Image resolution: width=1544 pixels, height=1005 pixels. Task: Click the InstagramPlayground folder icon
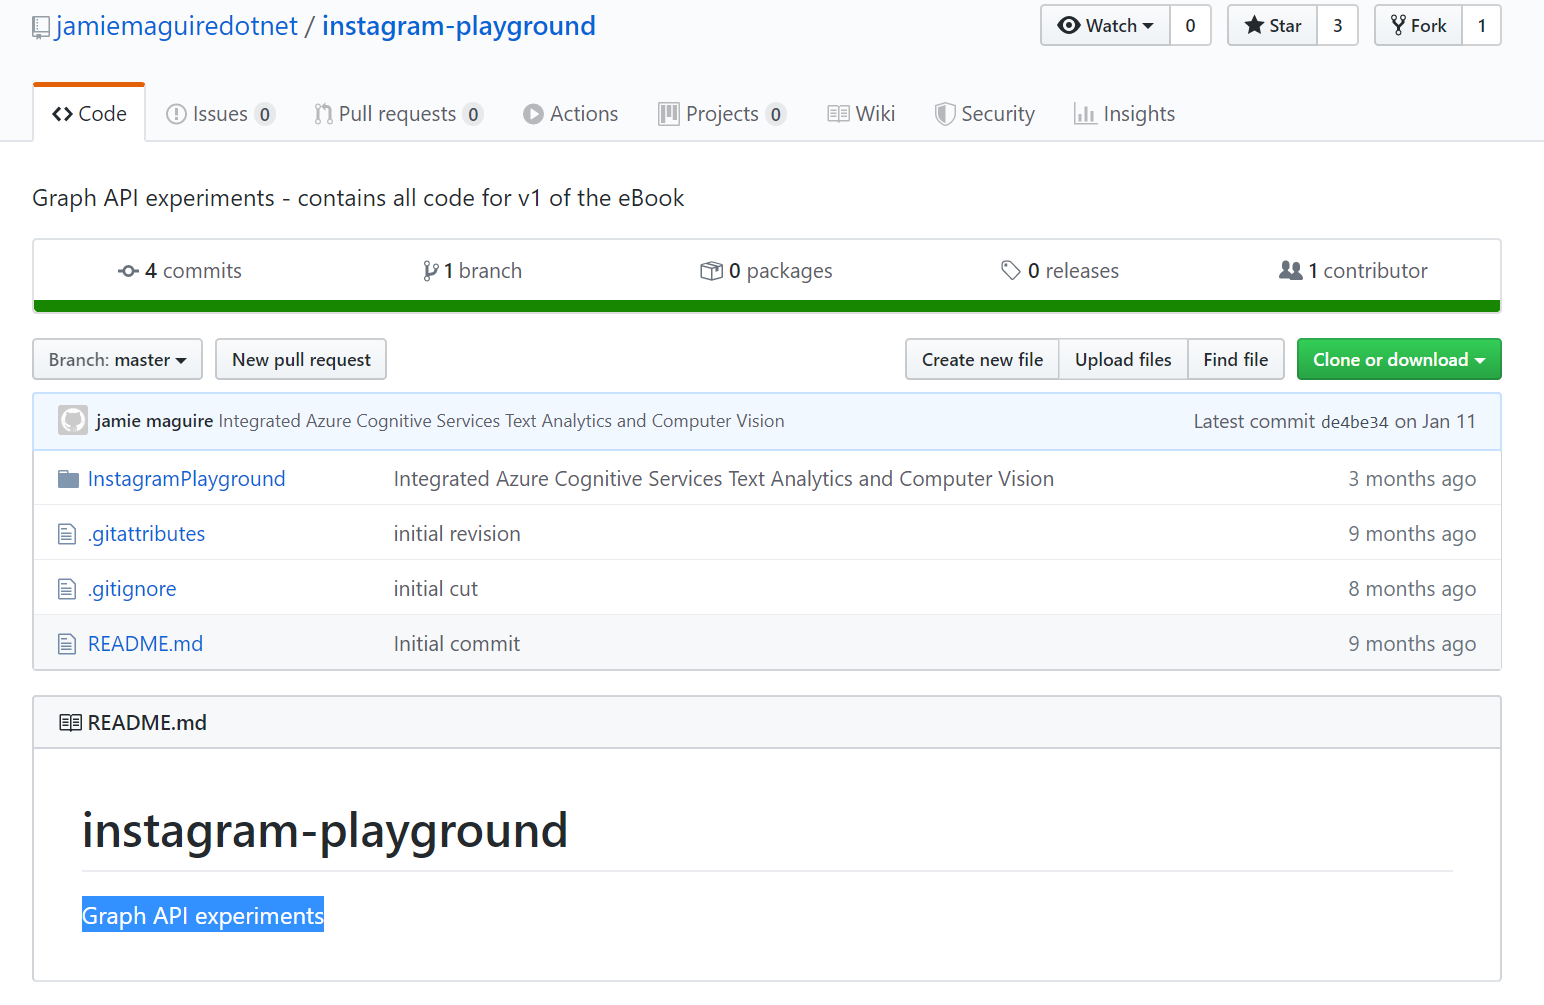pyautogui.click(x=68, y=479)
